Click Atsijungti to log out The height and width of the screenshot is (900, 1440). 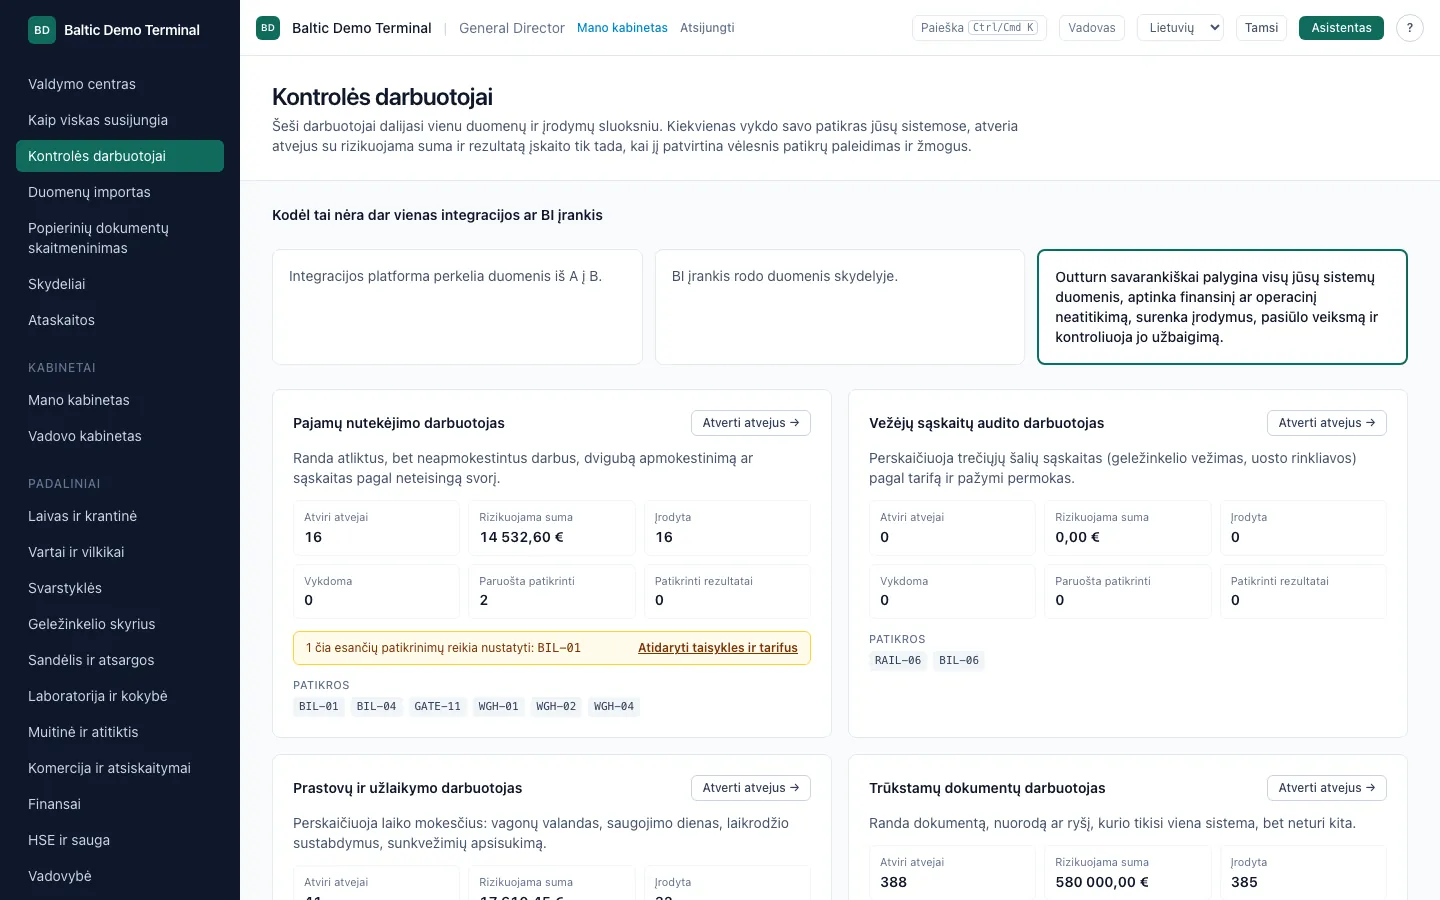pos(707,28)
